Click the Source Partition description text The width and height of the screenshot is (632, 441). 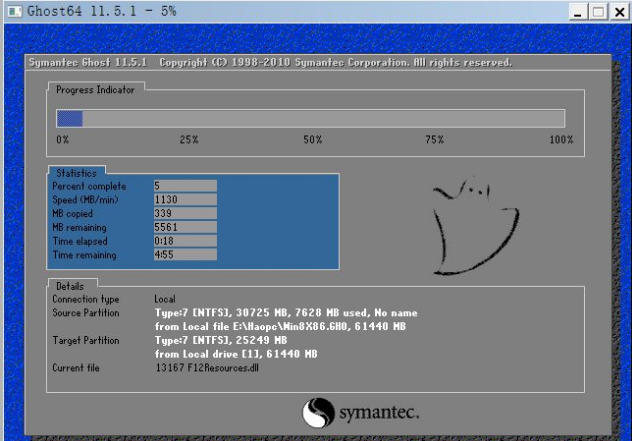[x=285, y=313]
